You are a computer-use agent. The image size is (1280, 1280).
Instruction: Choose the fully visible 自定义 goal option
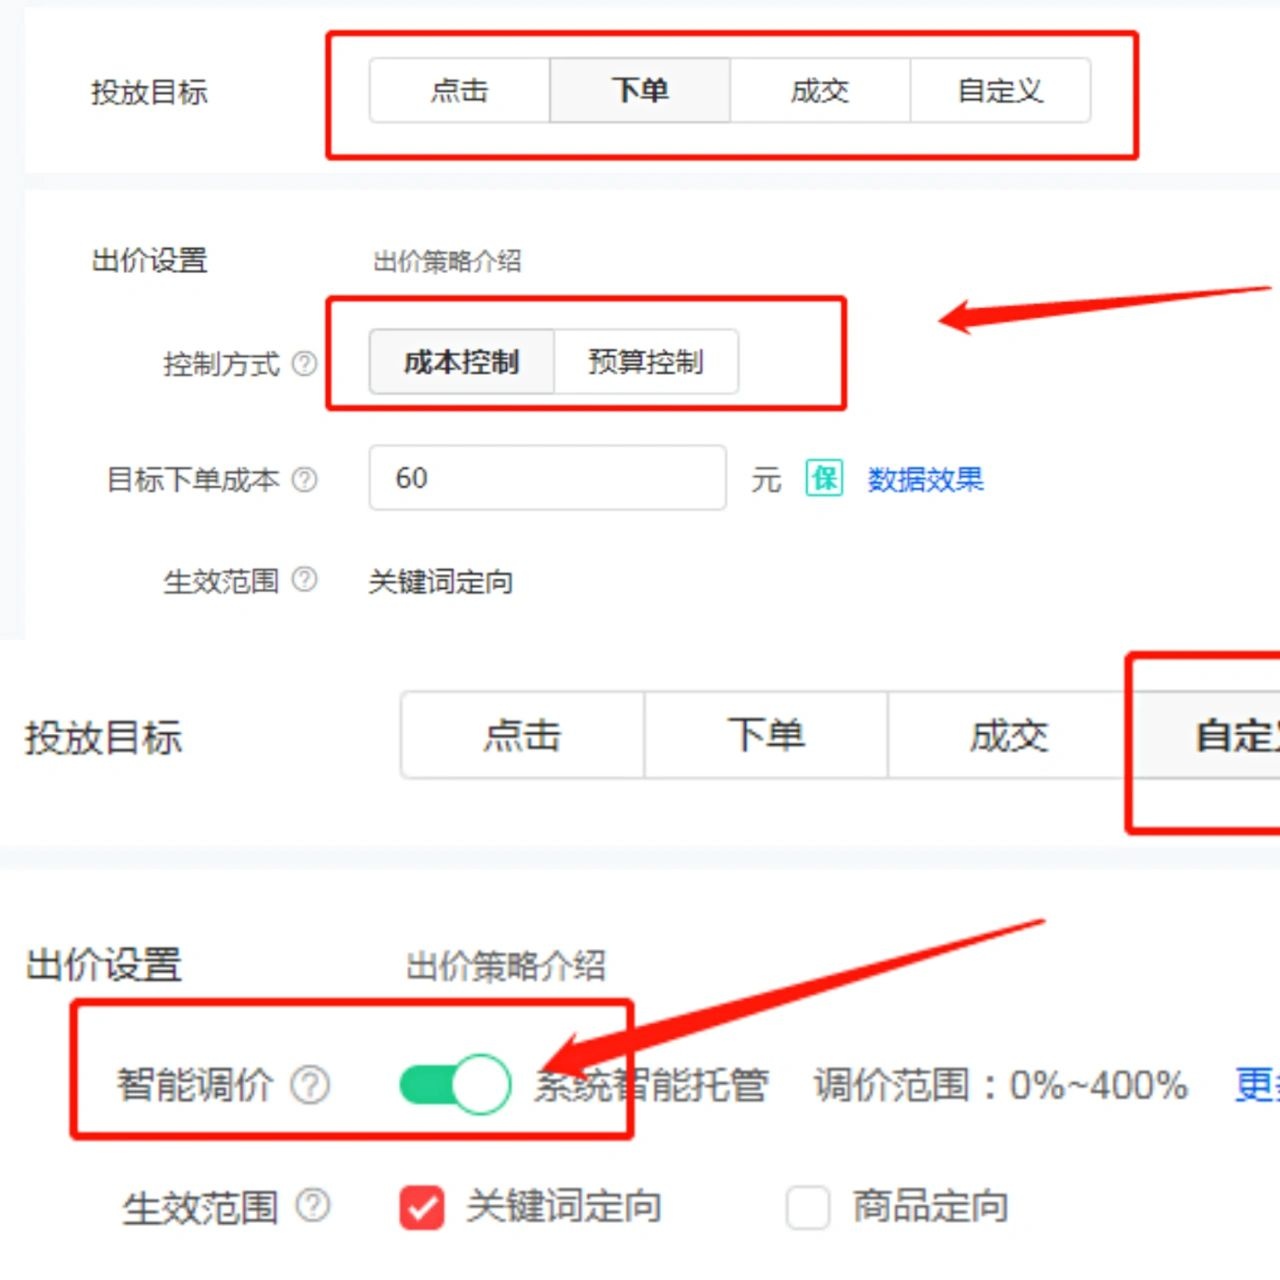click(x=1000, y=91)
